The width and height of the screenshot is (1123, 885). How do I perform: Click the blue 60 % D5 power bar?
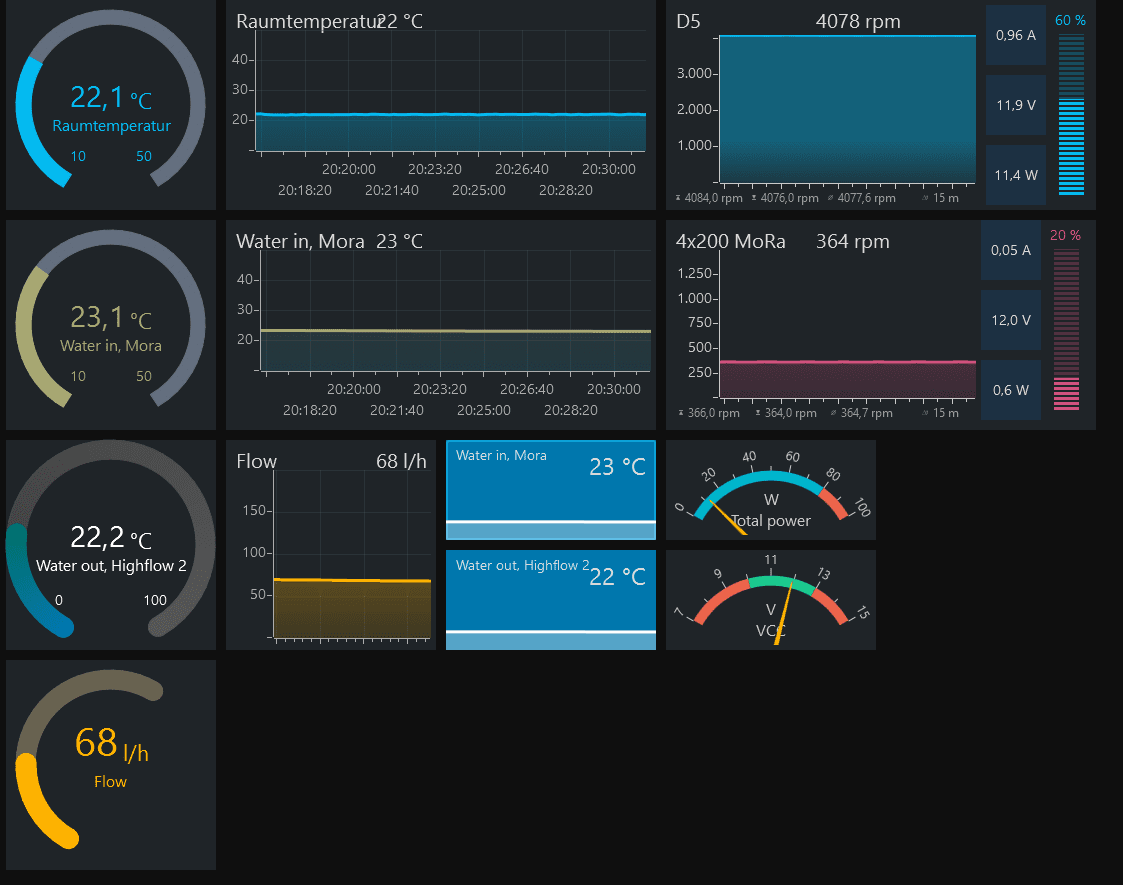pos(1071,115)
